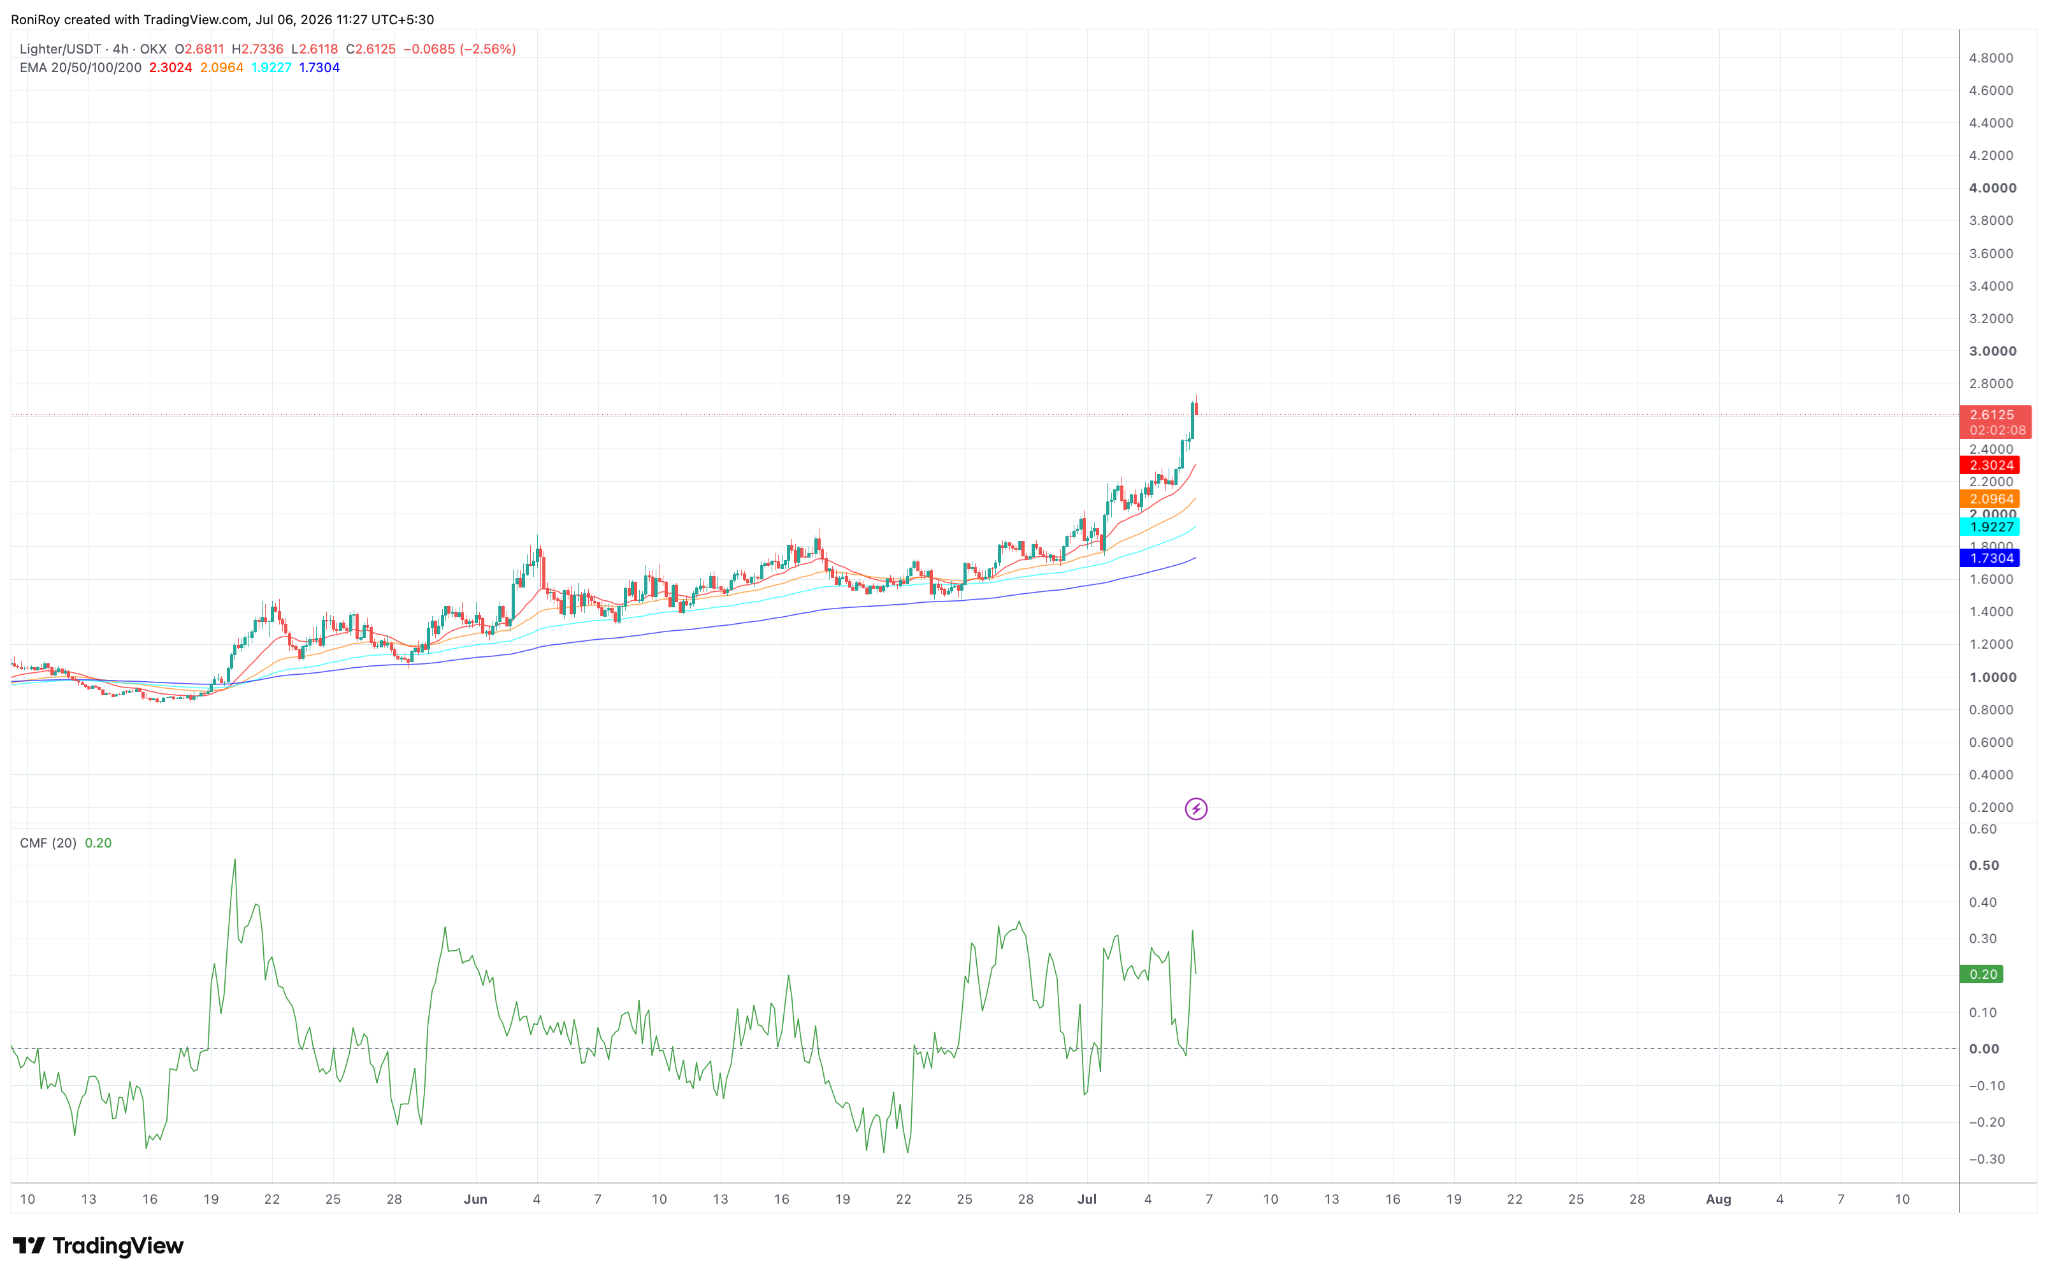Image resolution: width=2048 pixels, height=1278 pixels.
Task: Click the high price H2.7336 in legend
Action: [258, 49]
